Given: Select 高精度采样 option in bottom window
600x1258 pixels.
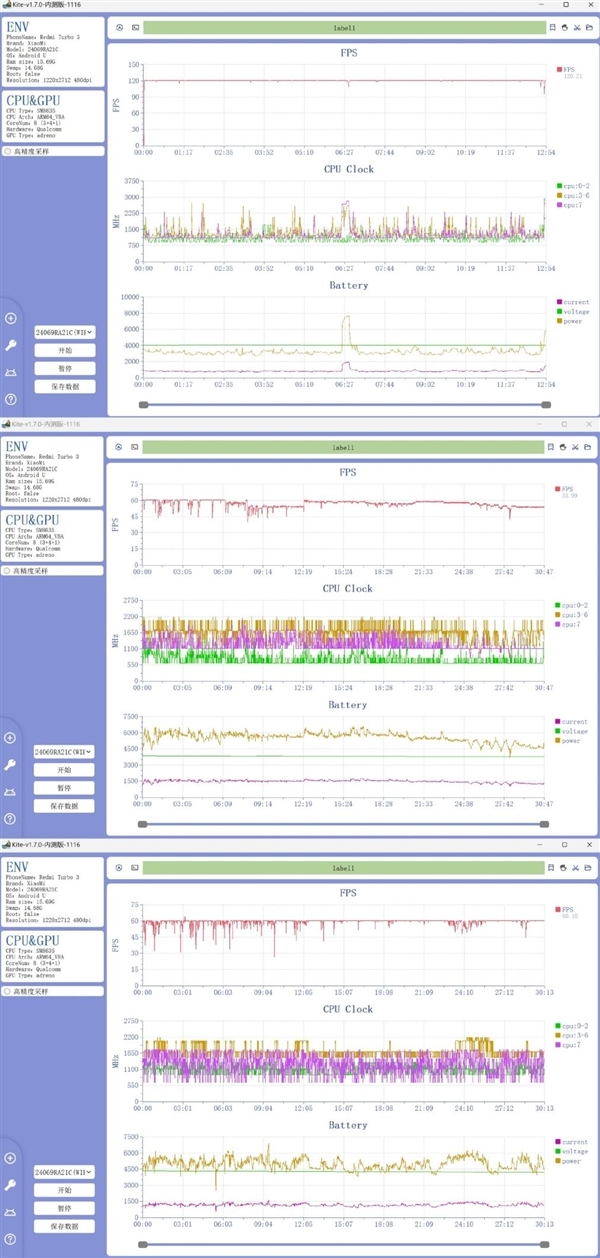Looking at the screenshot, I should (x=9, y=991).
